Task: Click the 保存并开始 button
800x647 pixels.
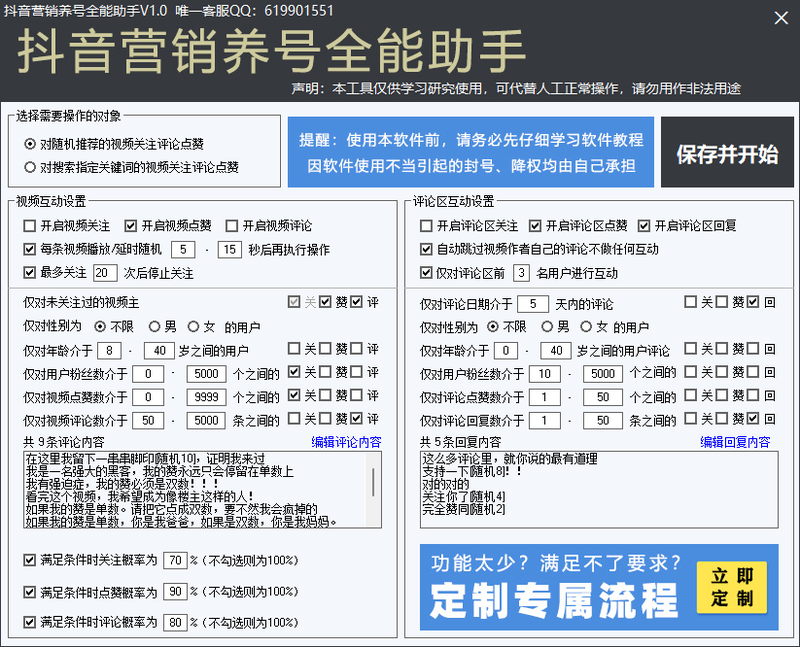Action: click(x=727, y=152)
